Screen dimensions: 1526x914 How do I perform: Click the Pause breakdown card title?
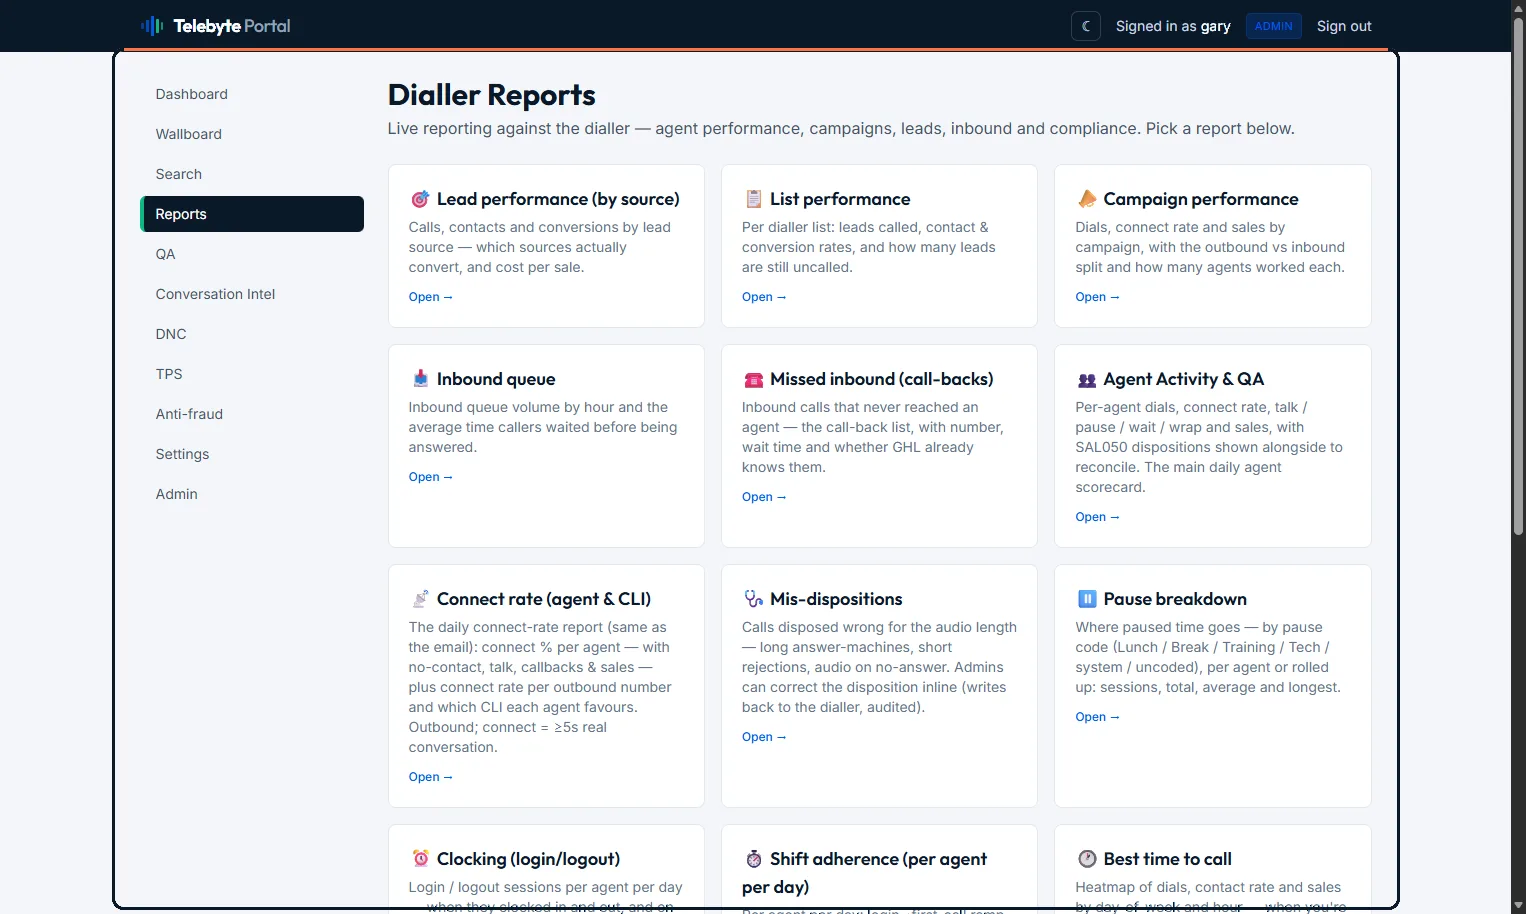coord(1175,599)
